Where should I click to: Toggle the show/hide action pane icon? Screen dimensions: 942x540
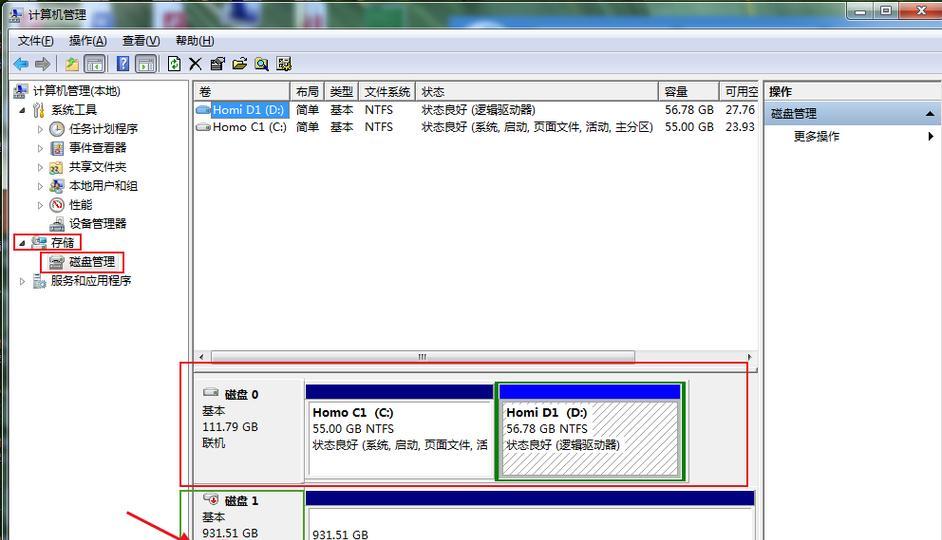145,64
